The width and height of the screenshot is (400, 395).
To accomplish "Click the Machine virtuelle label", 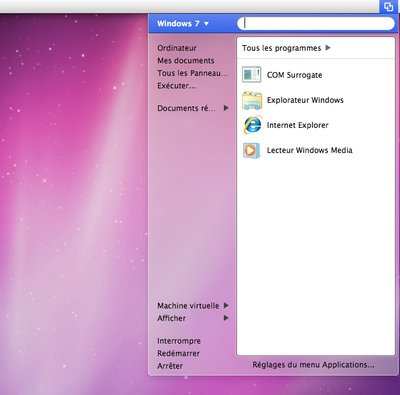I will click(x=188, y=306).
